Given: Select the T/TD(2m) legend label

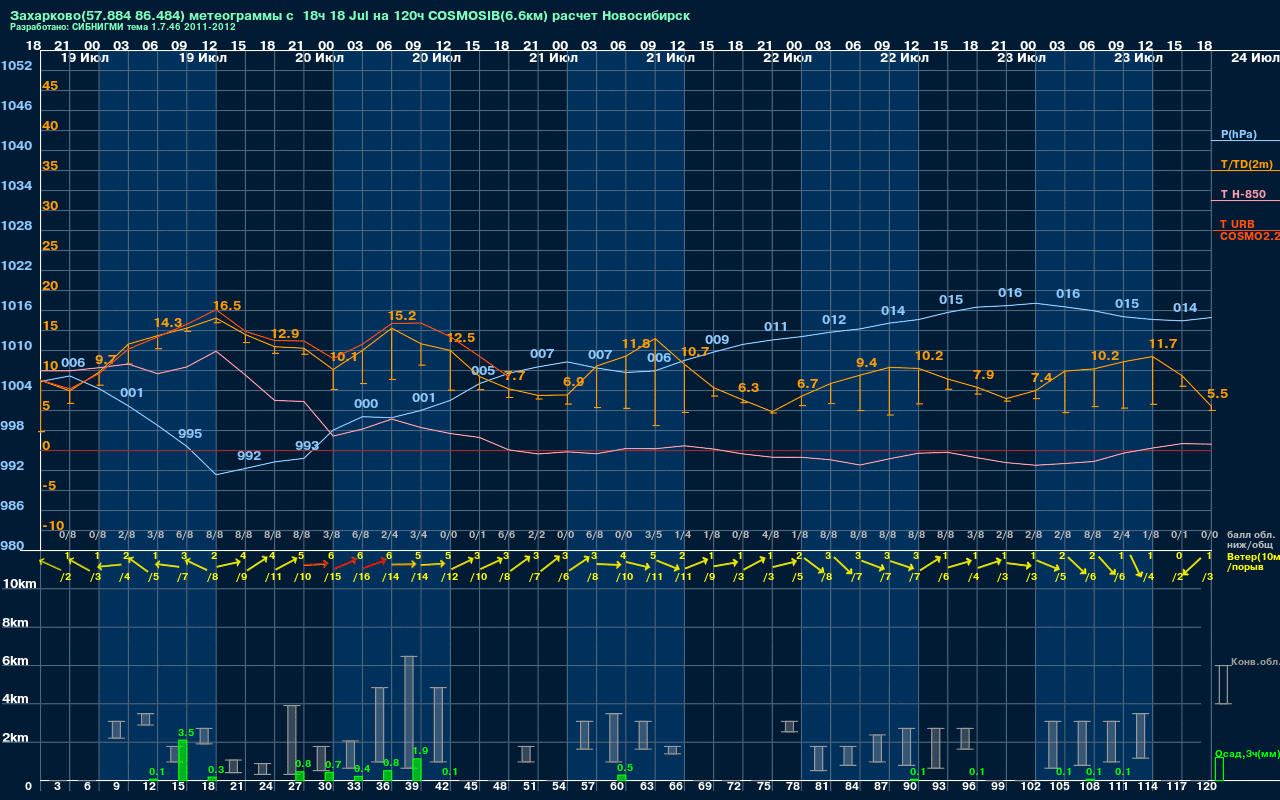Looking at the screenshot, I should tap(1246, 164).
